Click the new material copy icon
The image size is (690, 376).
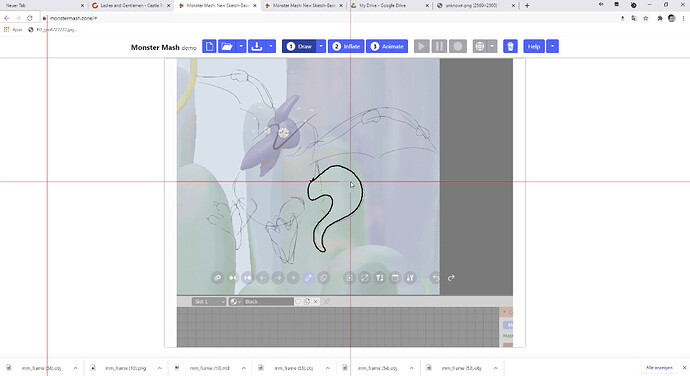[x=307, y=302]
